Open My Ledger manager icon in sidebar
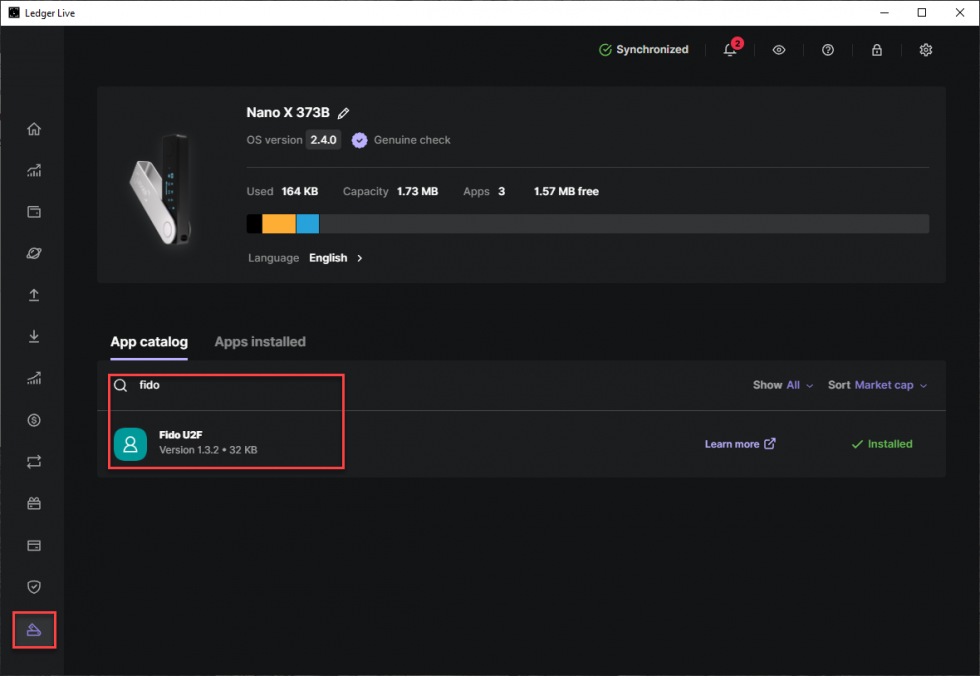Screen dimensions: 980x676 tap(34, 630)
